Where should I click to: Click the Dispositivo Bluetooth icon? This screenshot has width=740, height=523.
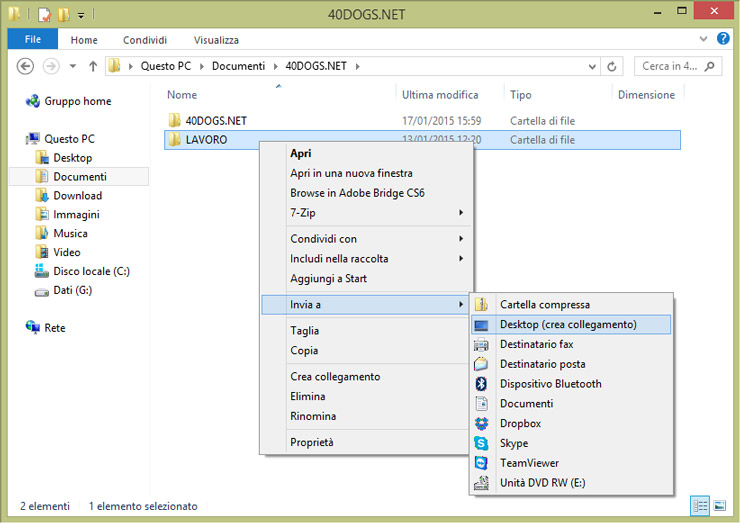pos(481,384)
